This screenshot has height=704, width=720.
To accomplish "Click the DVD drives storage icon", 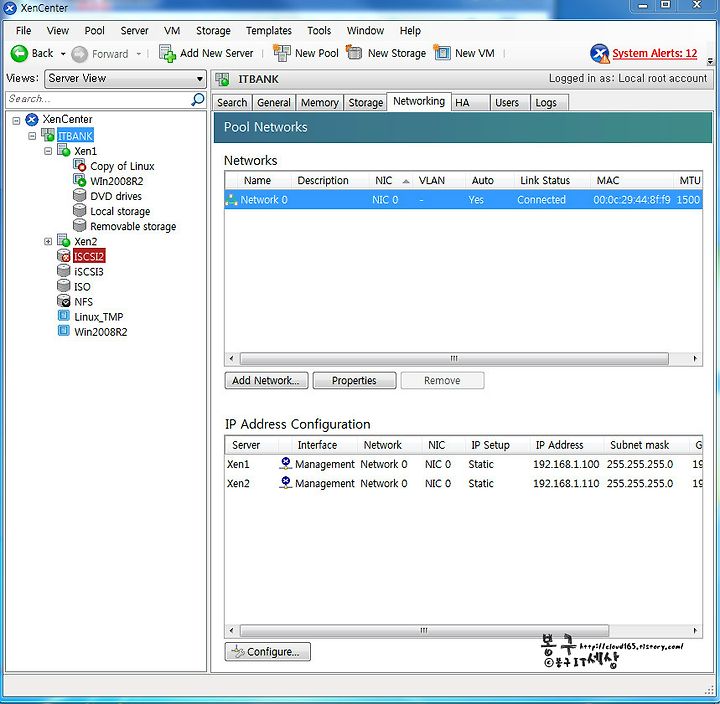I will (x=79, y=195).
